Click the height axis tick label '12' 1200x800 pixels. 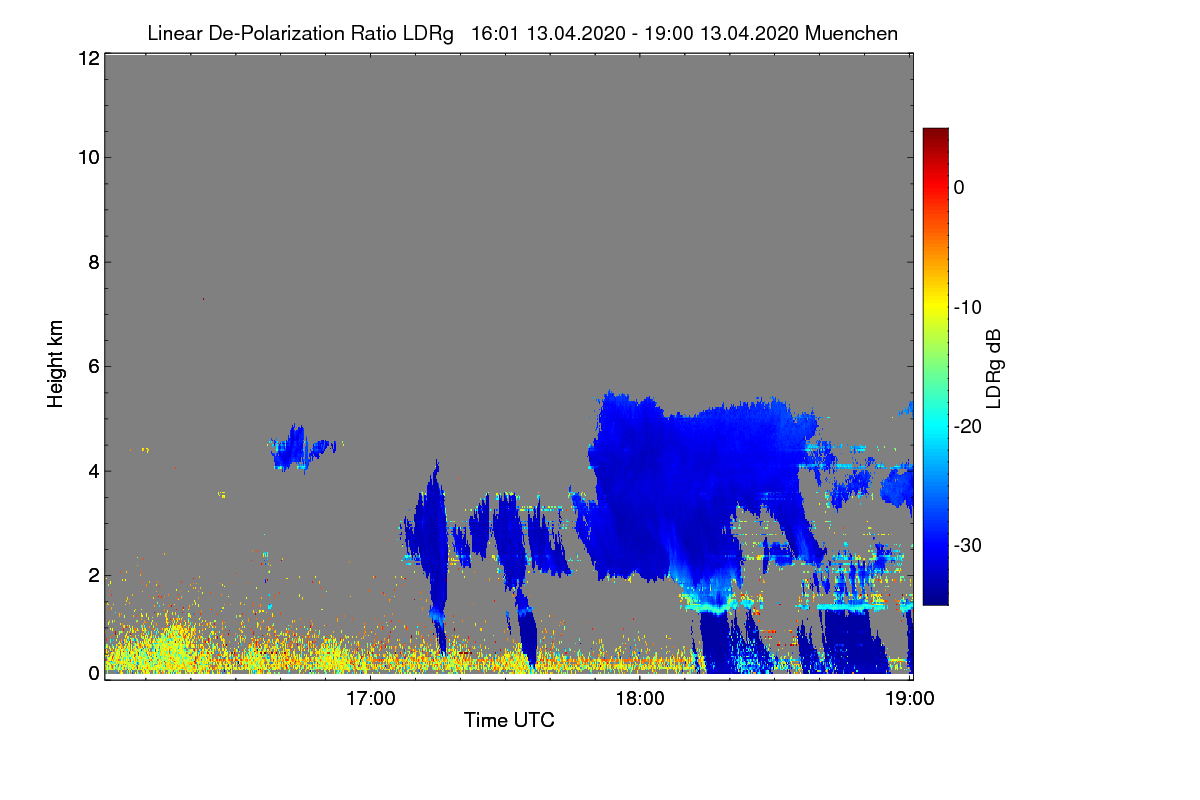pyautogui.click(x=87, y=58)
